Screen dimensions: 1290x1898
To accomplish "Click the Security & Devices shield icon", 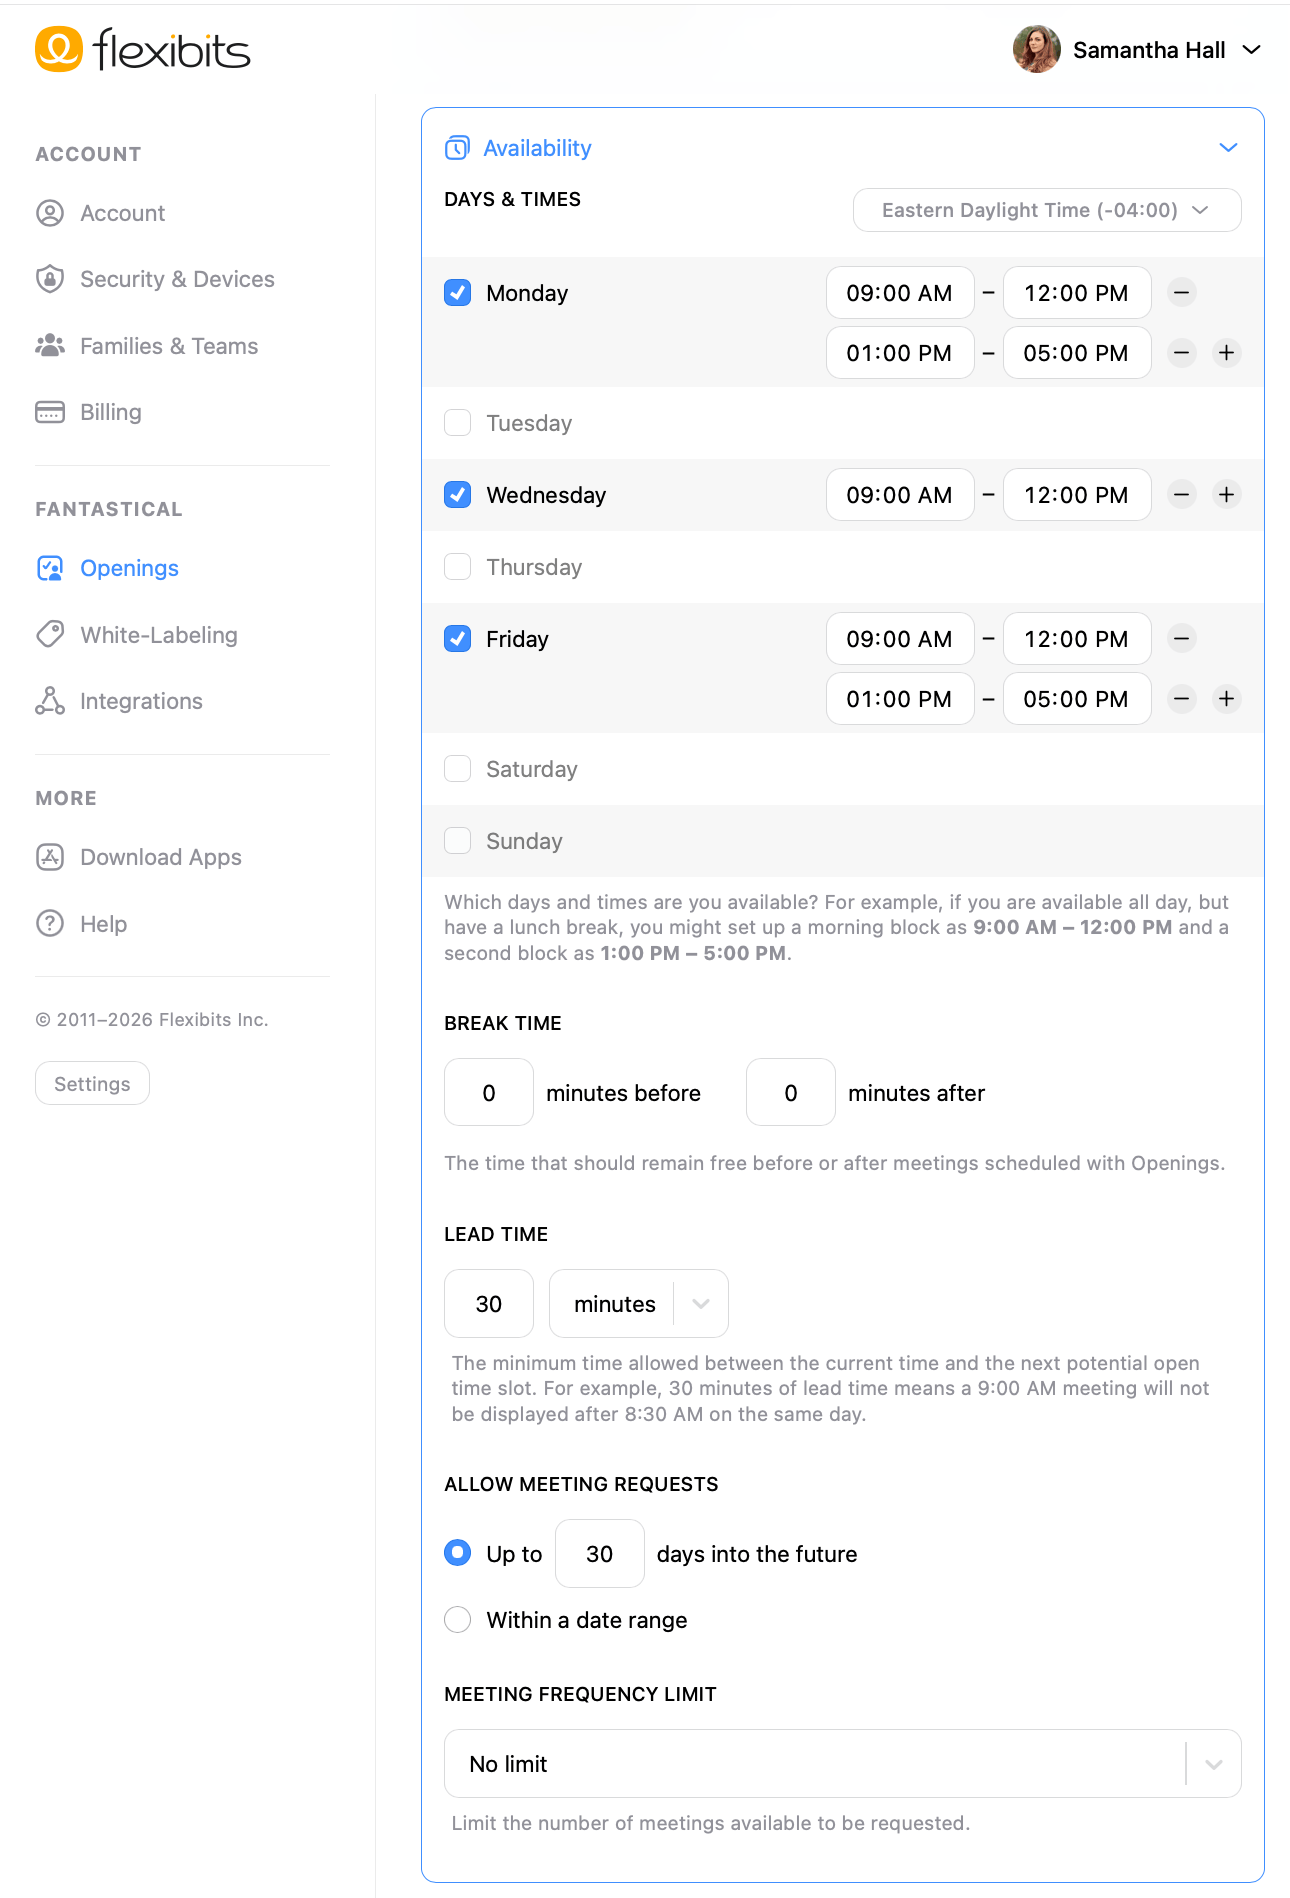I will tap(50, 279).
